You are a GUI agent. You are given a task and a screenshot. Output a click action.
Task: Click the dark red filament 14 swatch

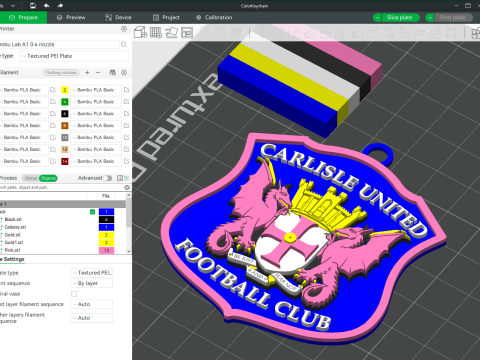point(65,161)
